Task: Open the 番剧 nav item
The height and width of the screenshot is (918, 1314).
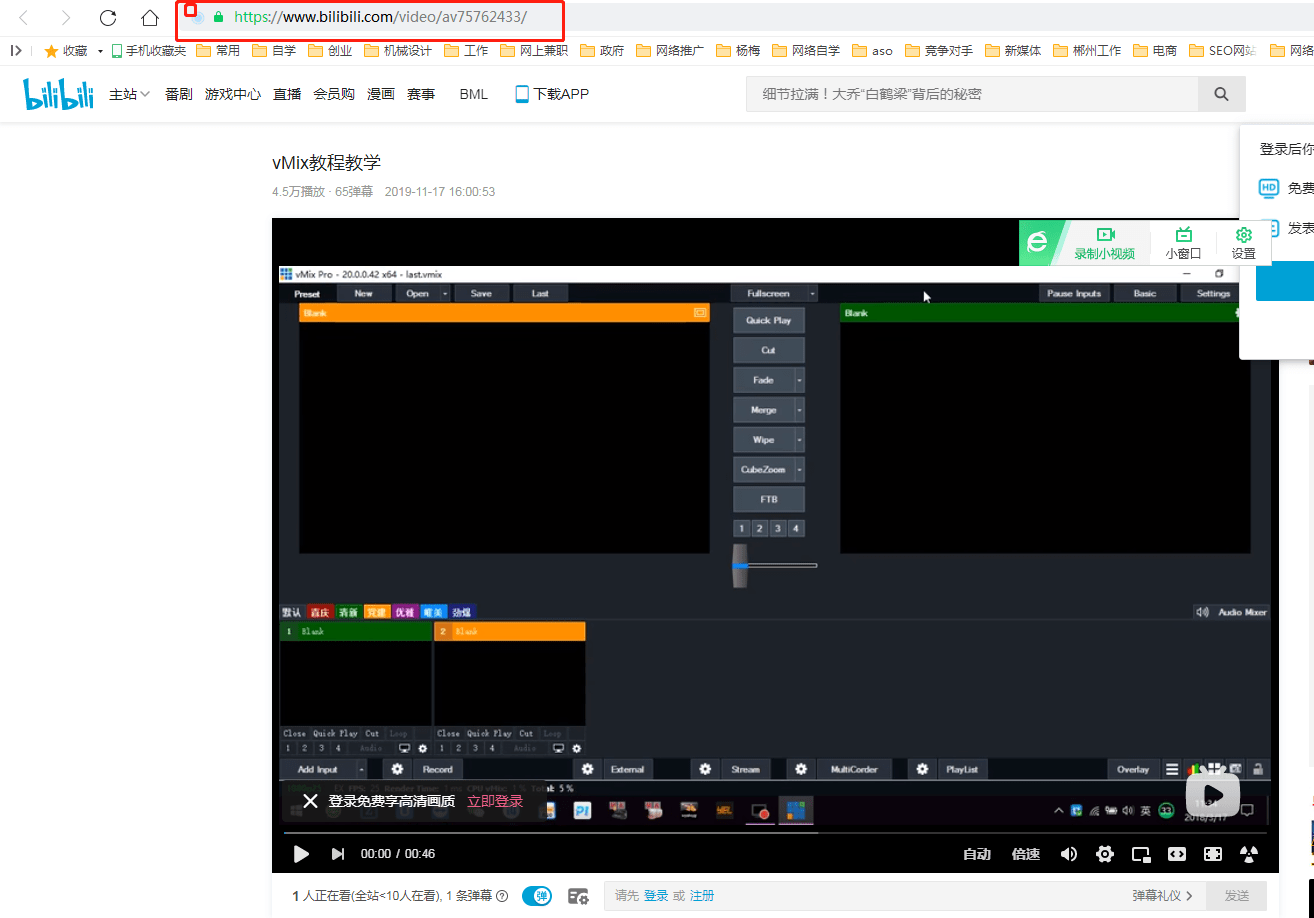Action: [x=179, y=94]
